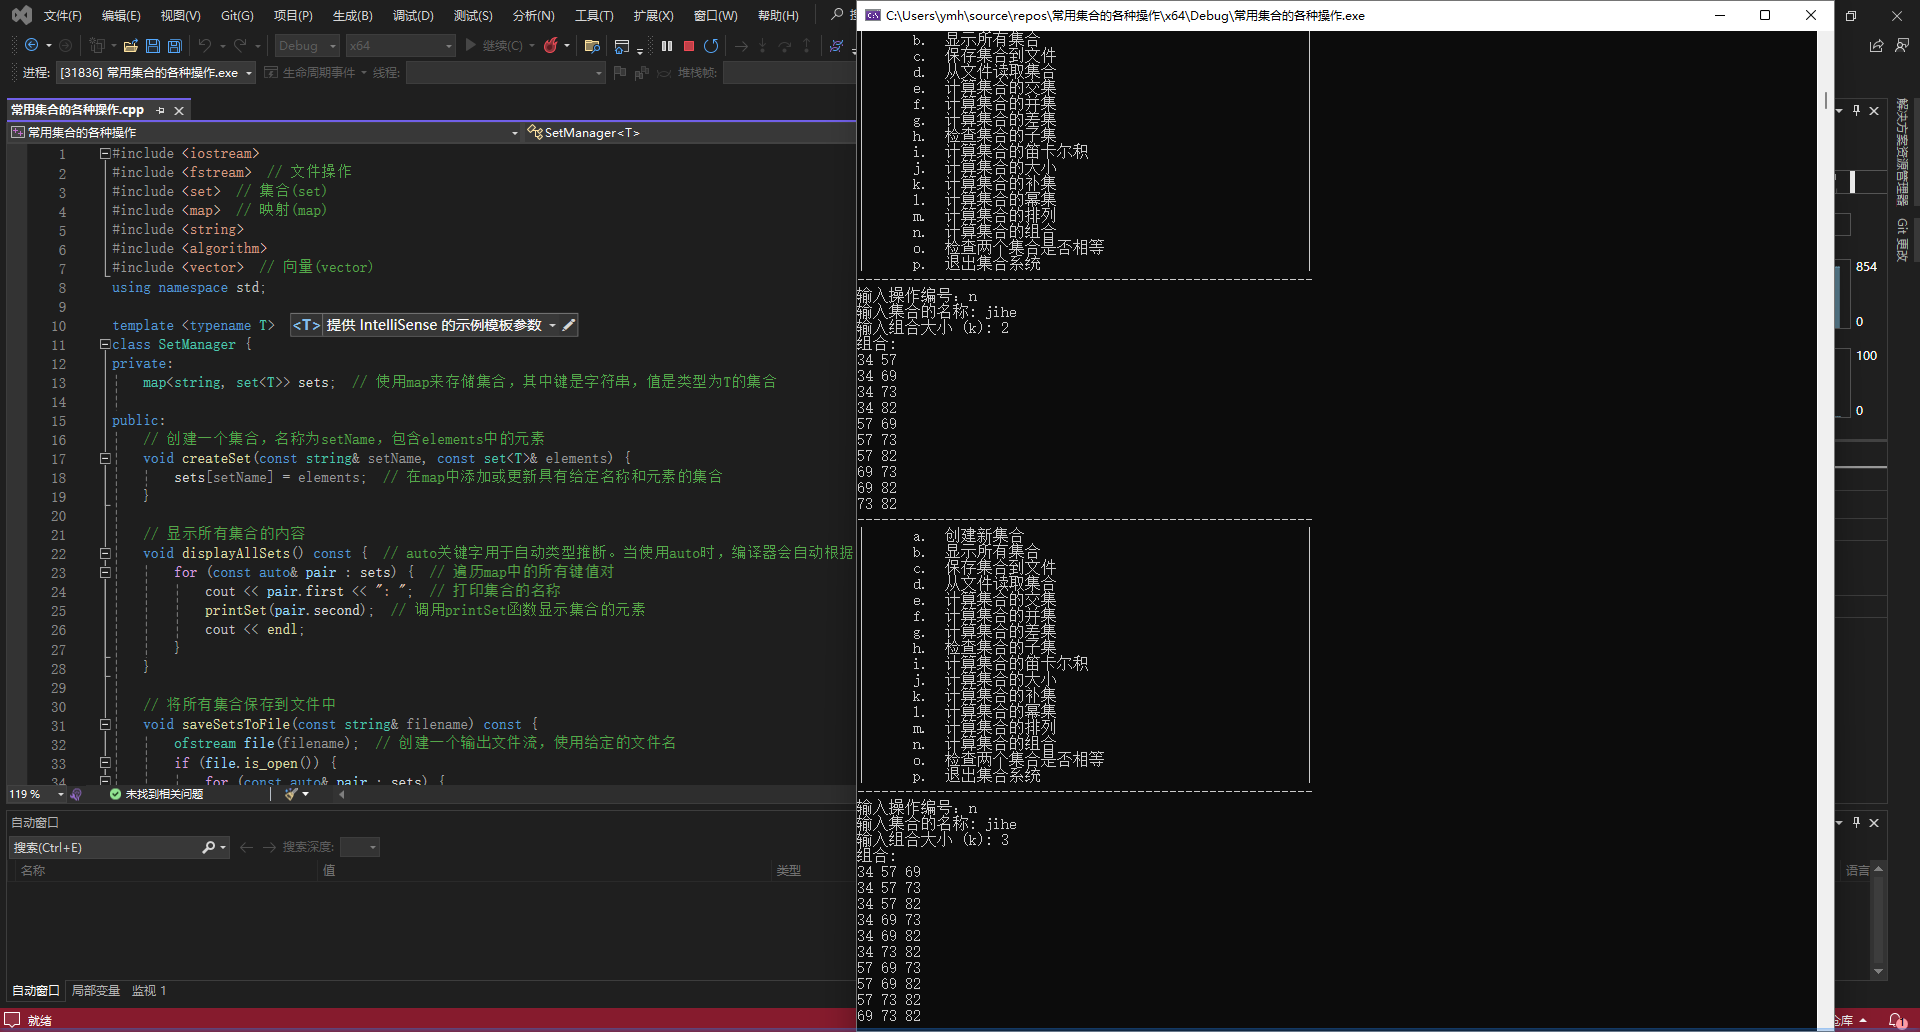The height and width of the screenshot is (1032, 1920).
Task: Click the 类型 column header
Action: point(789,871)
